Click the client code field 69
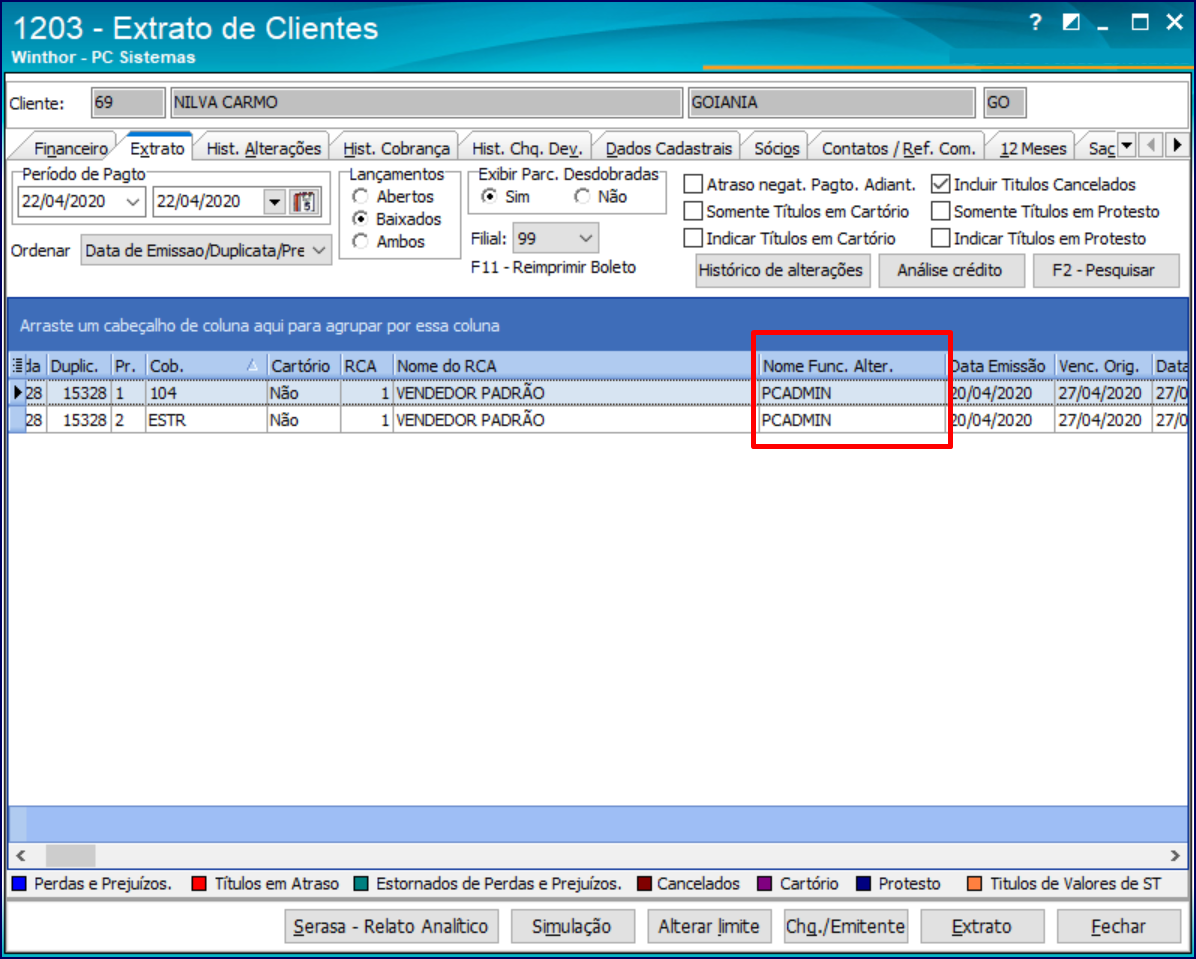Screen dimensions: 1196x959 point(128,103)
